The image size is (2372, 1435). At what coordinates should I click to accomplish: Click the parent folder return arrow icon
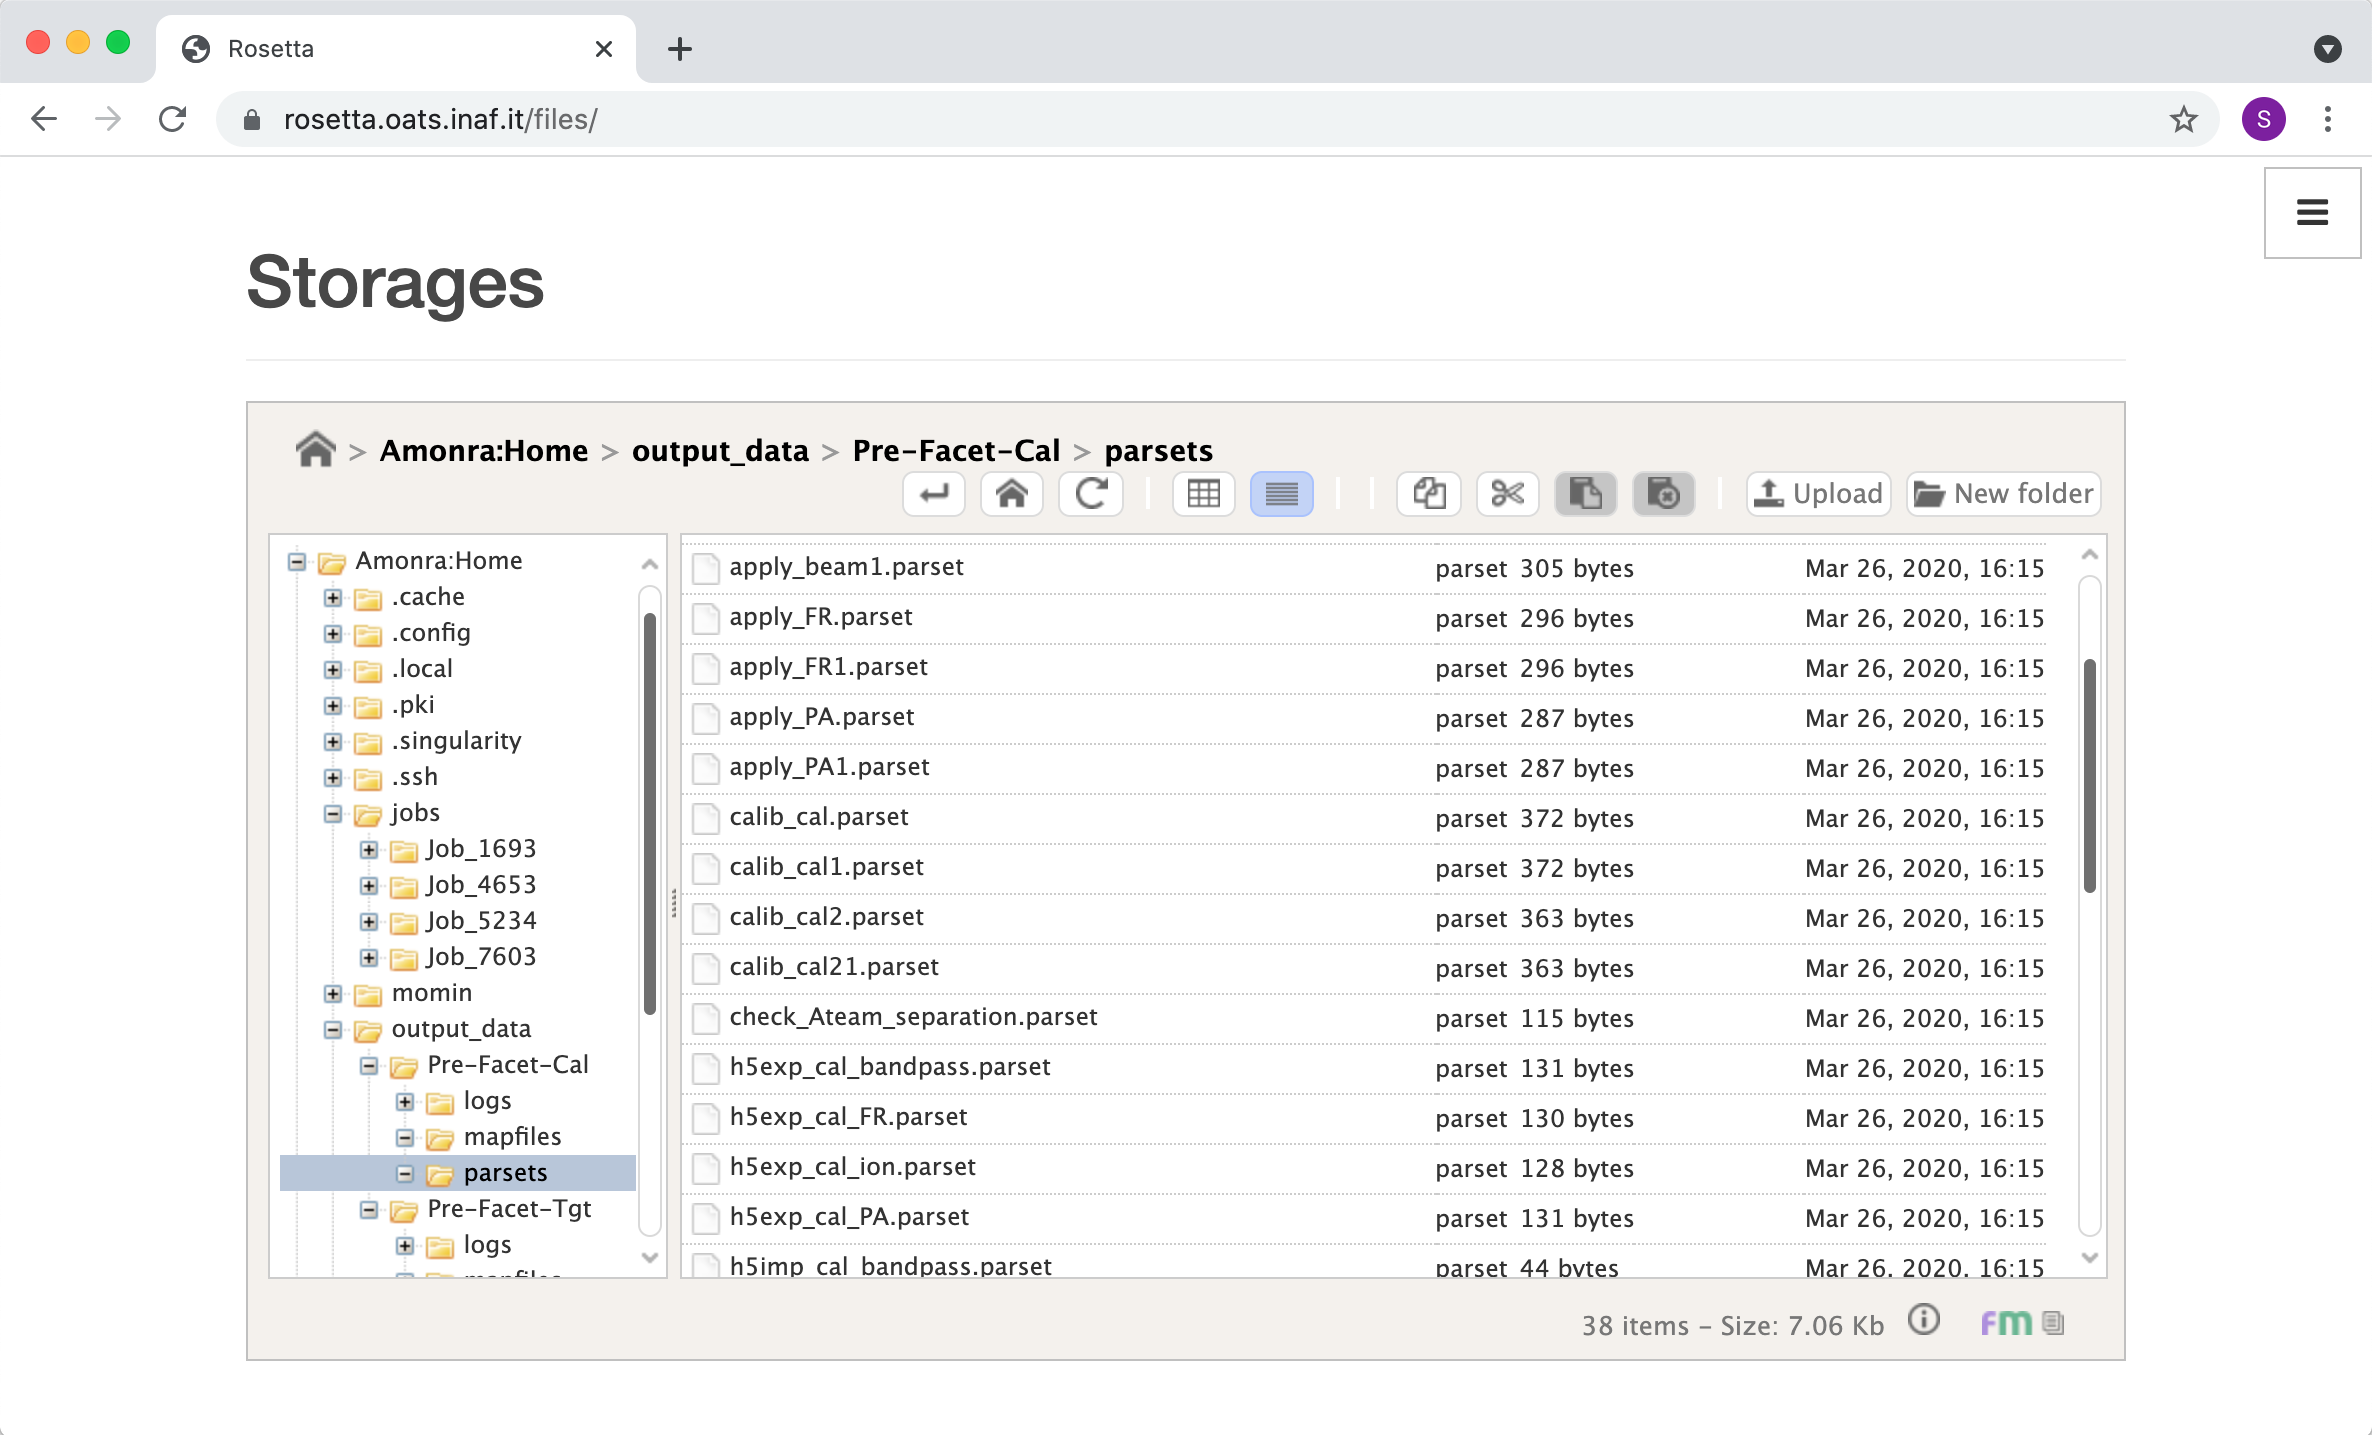pyautogui.click(x=934, y=494)
